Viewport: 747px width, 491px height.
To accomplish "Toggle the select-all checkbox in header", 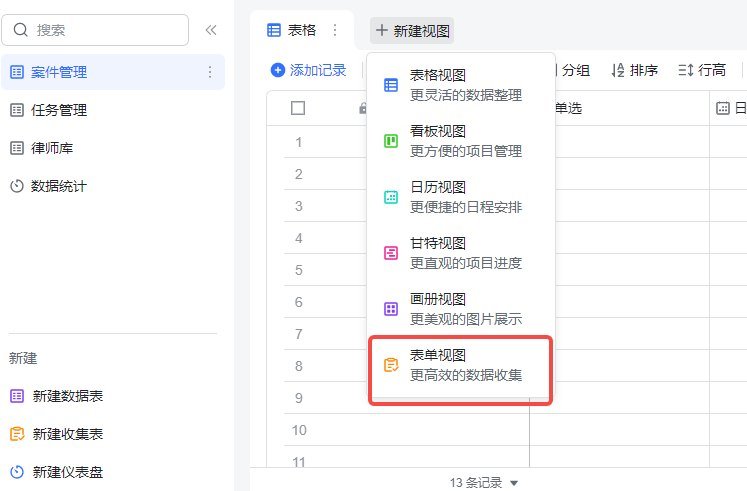I will pos(298,108).
